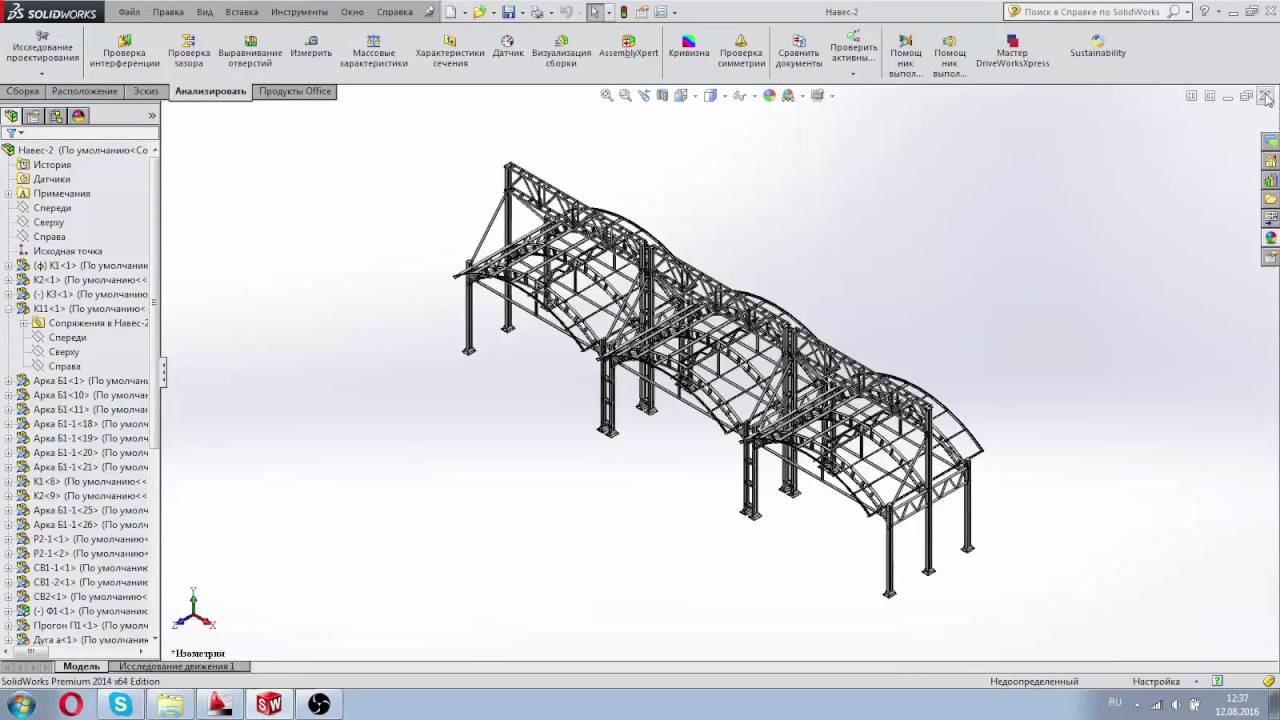This screenshot has height=720, width=1280.
Task: Open Визуализация сборки
Action: click(x=561, y=52)
